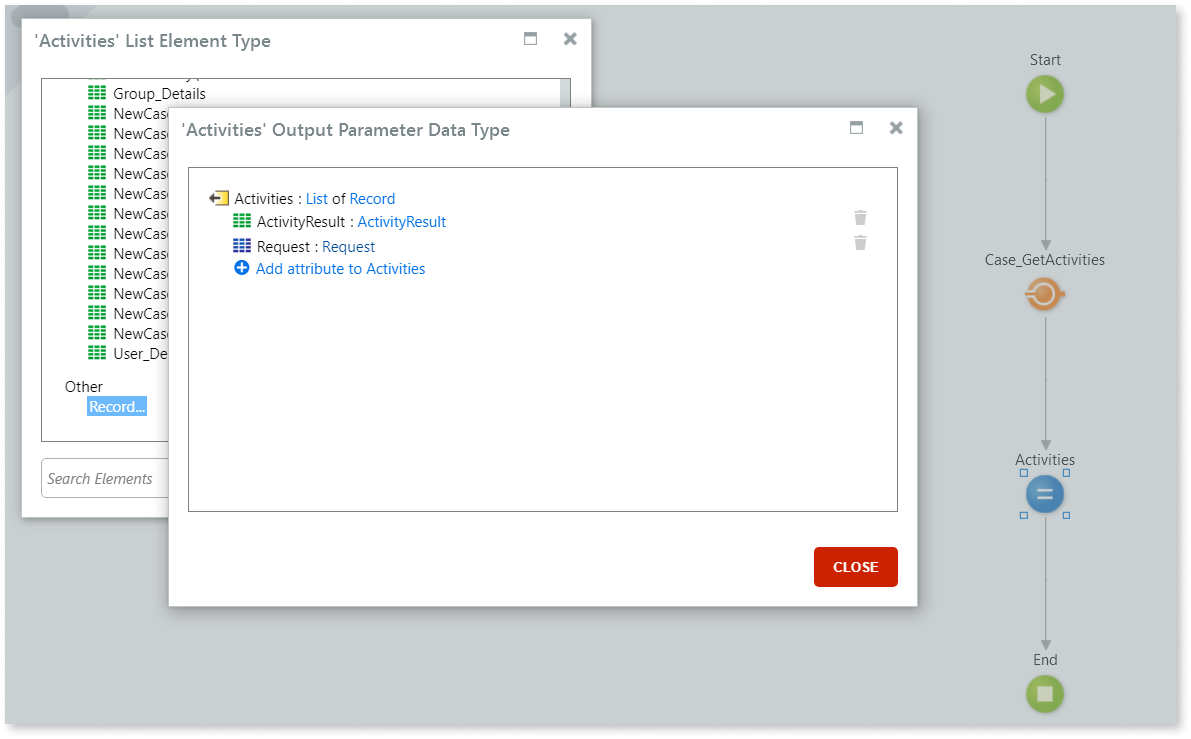
Task: Select User_De... entry in the element list
Action: point(141,353)
